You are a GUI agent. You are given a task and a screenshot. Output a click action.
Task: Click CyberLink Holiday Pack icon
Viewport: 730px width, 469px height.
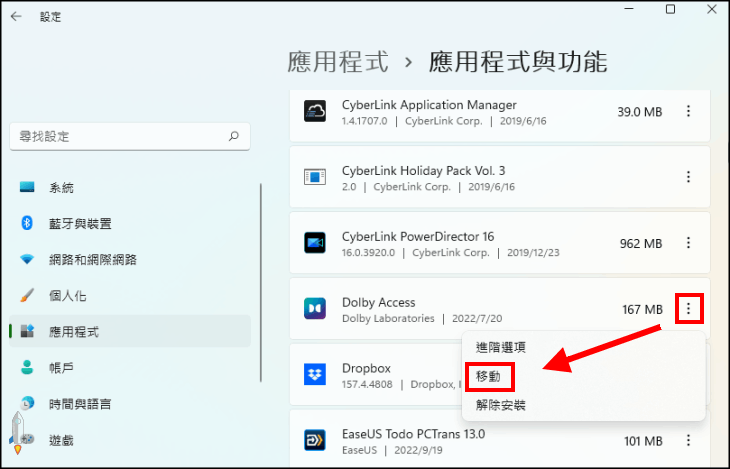tap(315, 177)
